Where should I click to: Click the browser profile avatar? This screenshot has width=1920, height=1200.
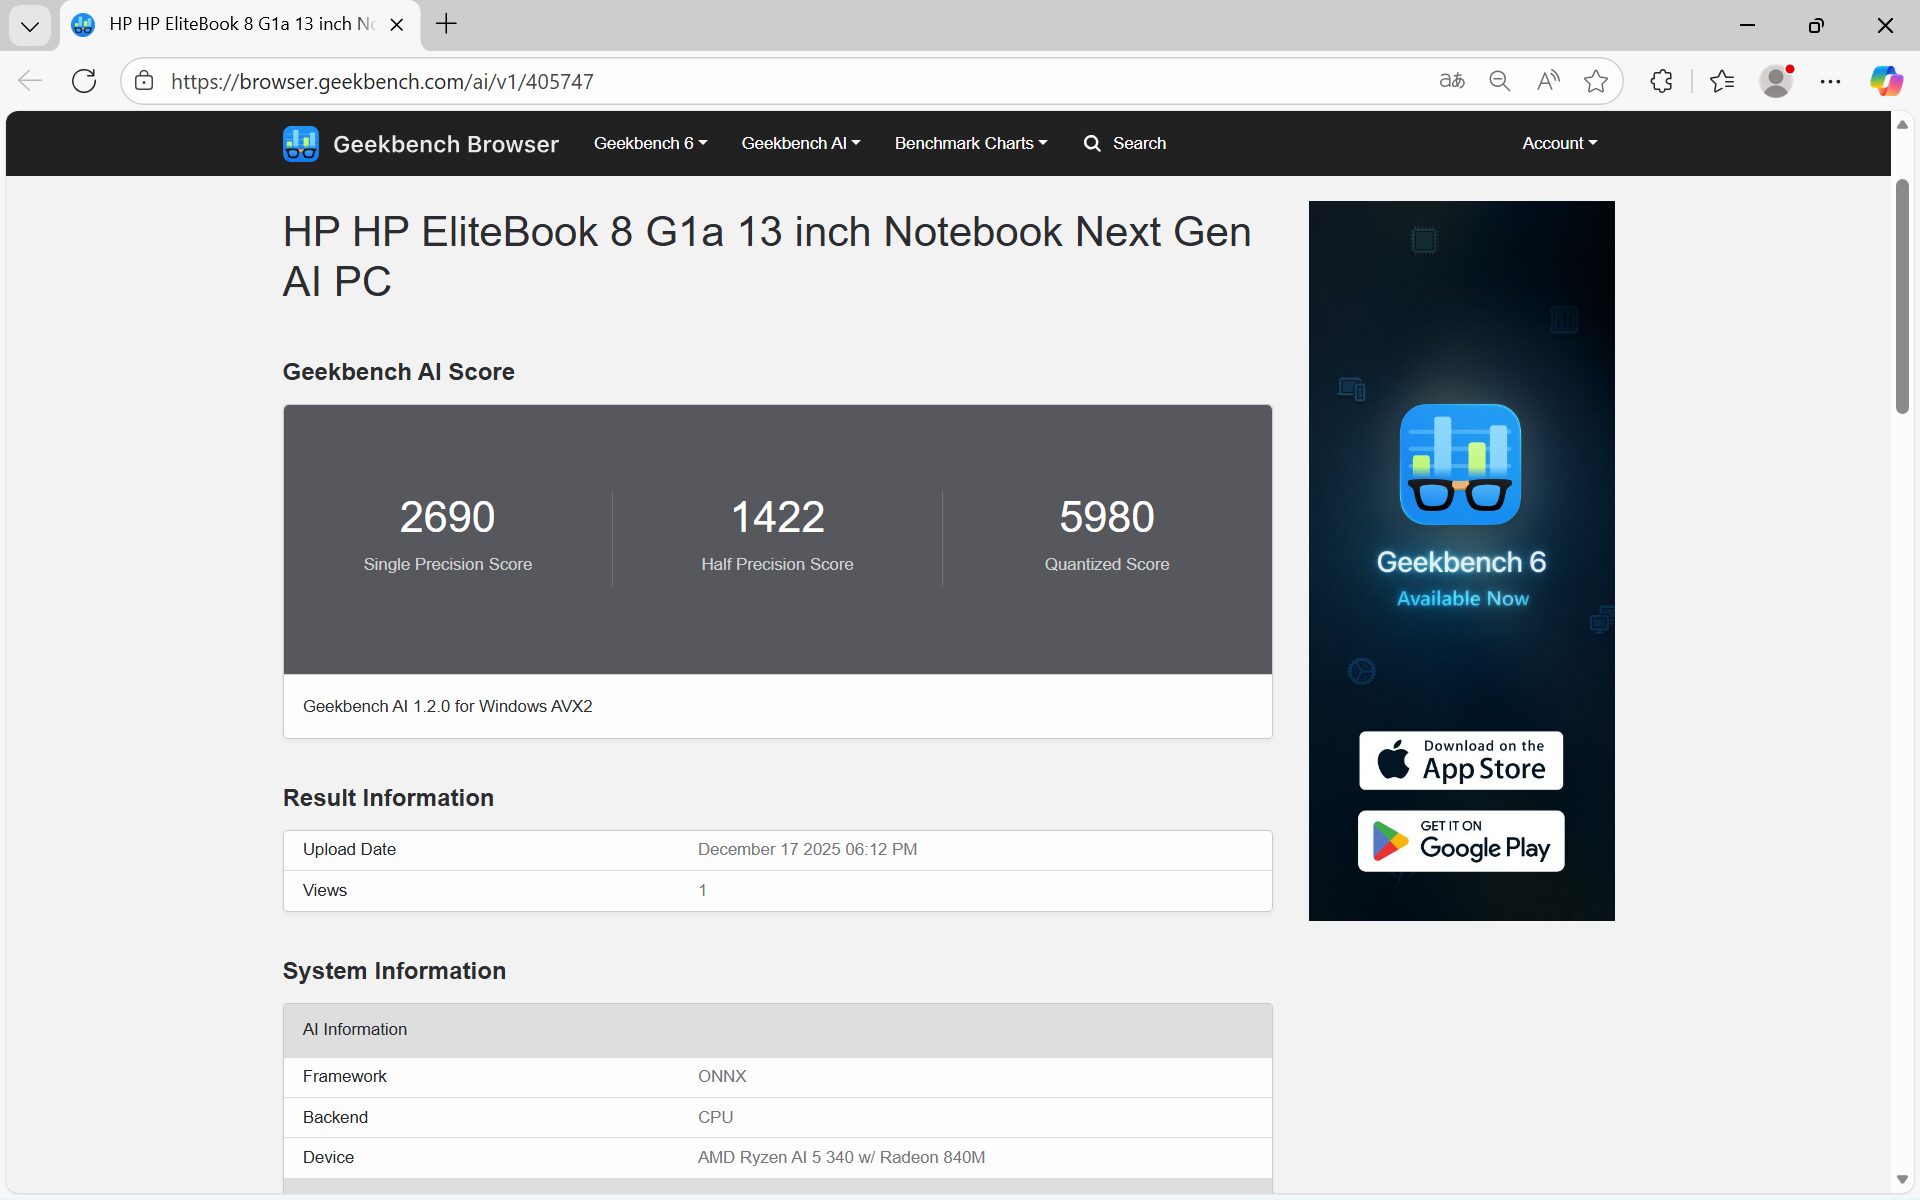1776,81
